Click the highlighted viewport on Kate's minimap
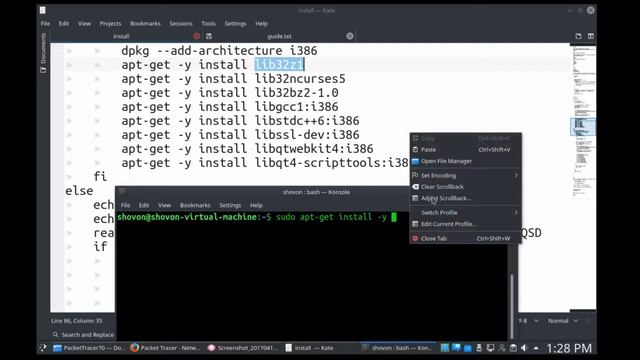640x360 pixels. [582, 127]
